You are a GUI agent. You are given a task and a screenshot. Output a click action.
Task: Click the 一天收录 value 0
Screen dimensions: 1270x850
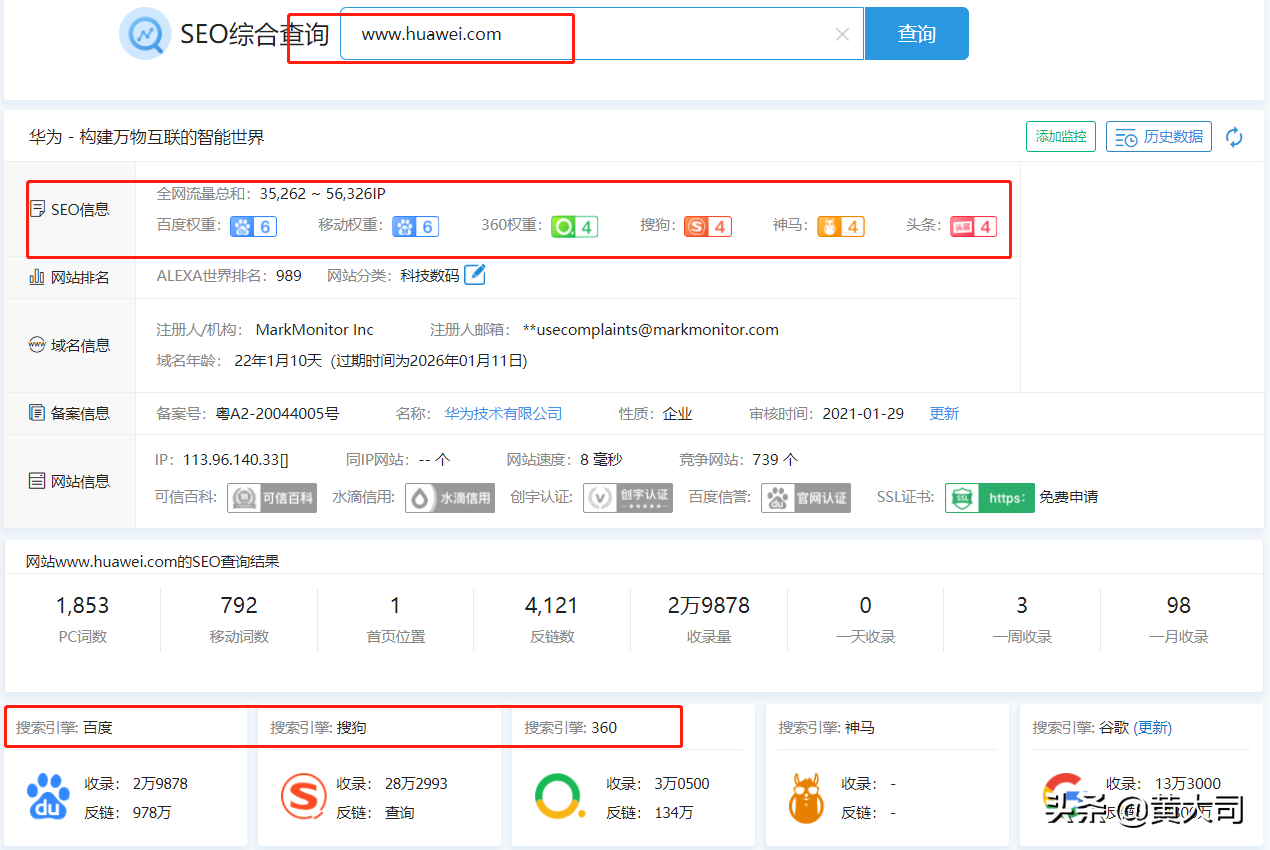coord(866,605)
